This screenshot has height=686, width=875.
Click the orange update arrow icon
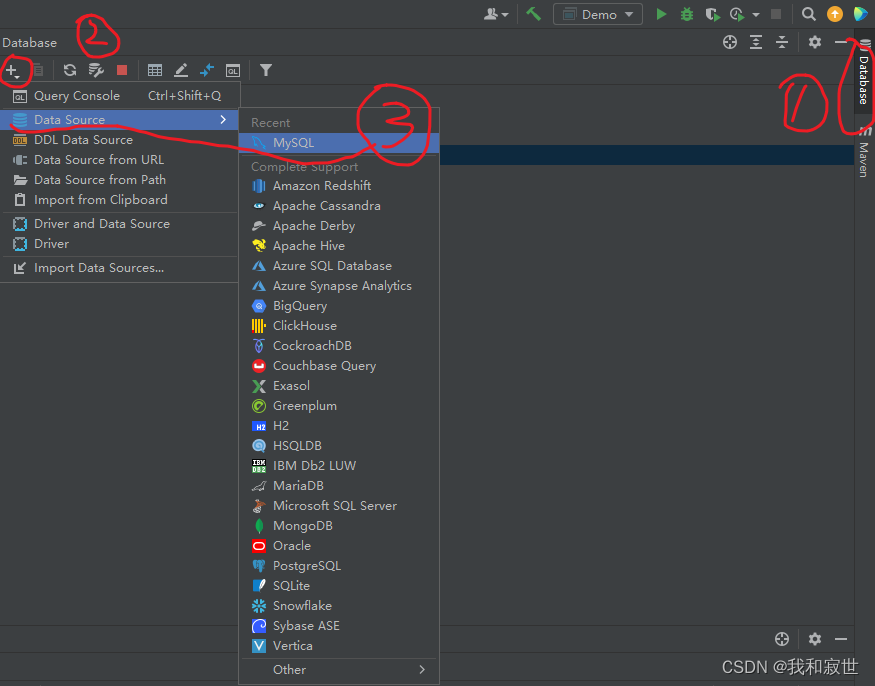tap(834, 14)
